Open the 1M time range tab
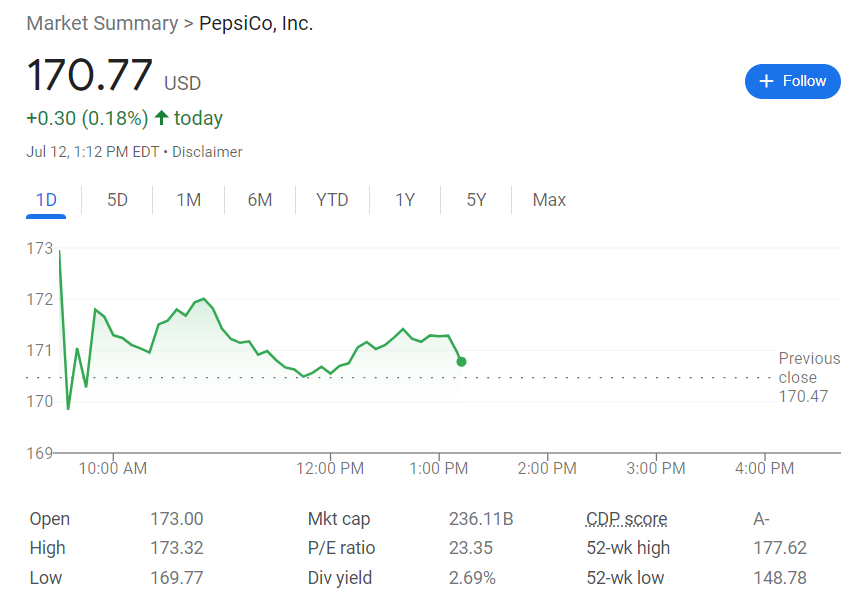 point(189,200)
